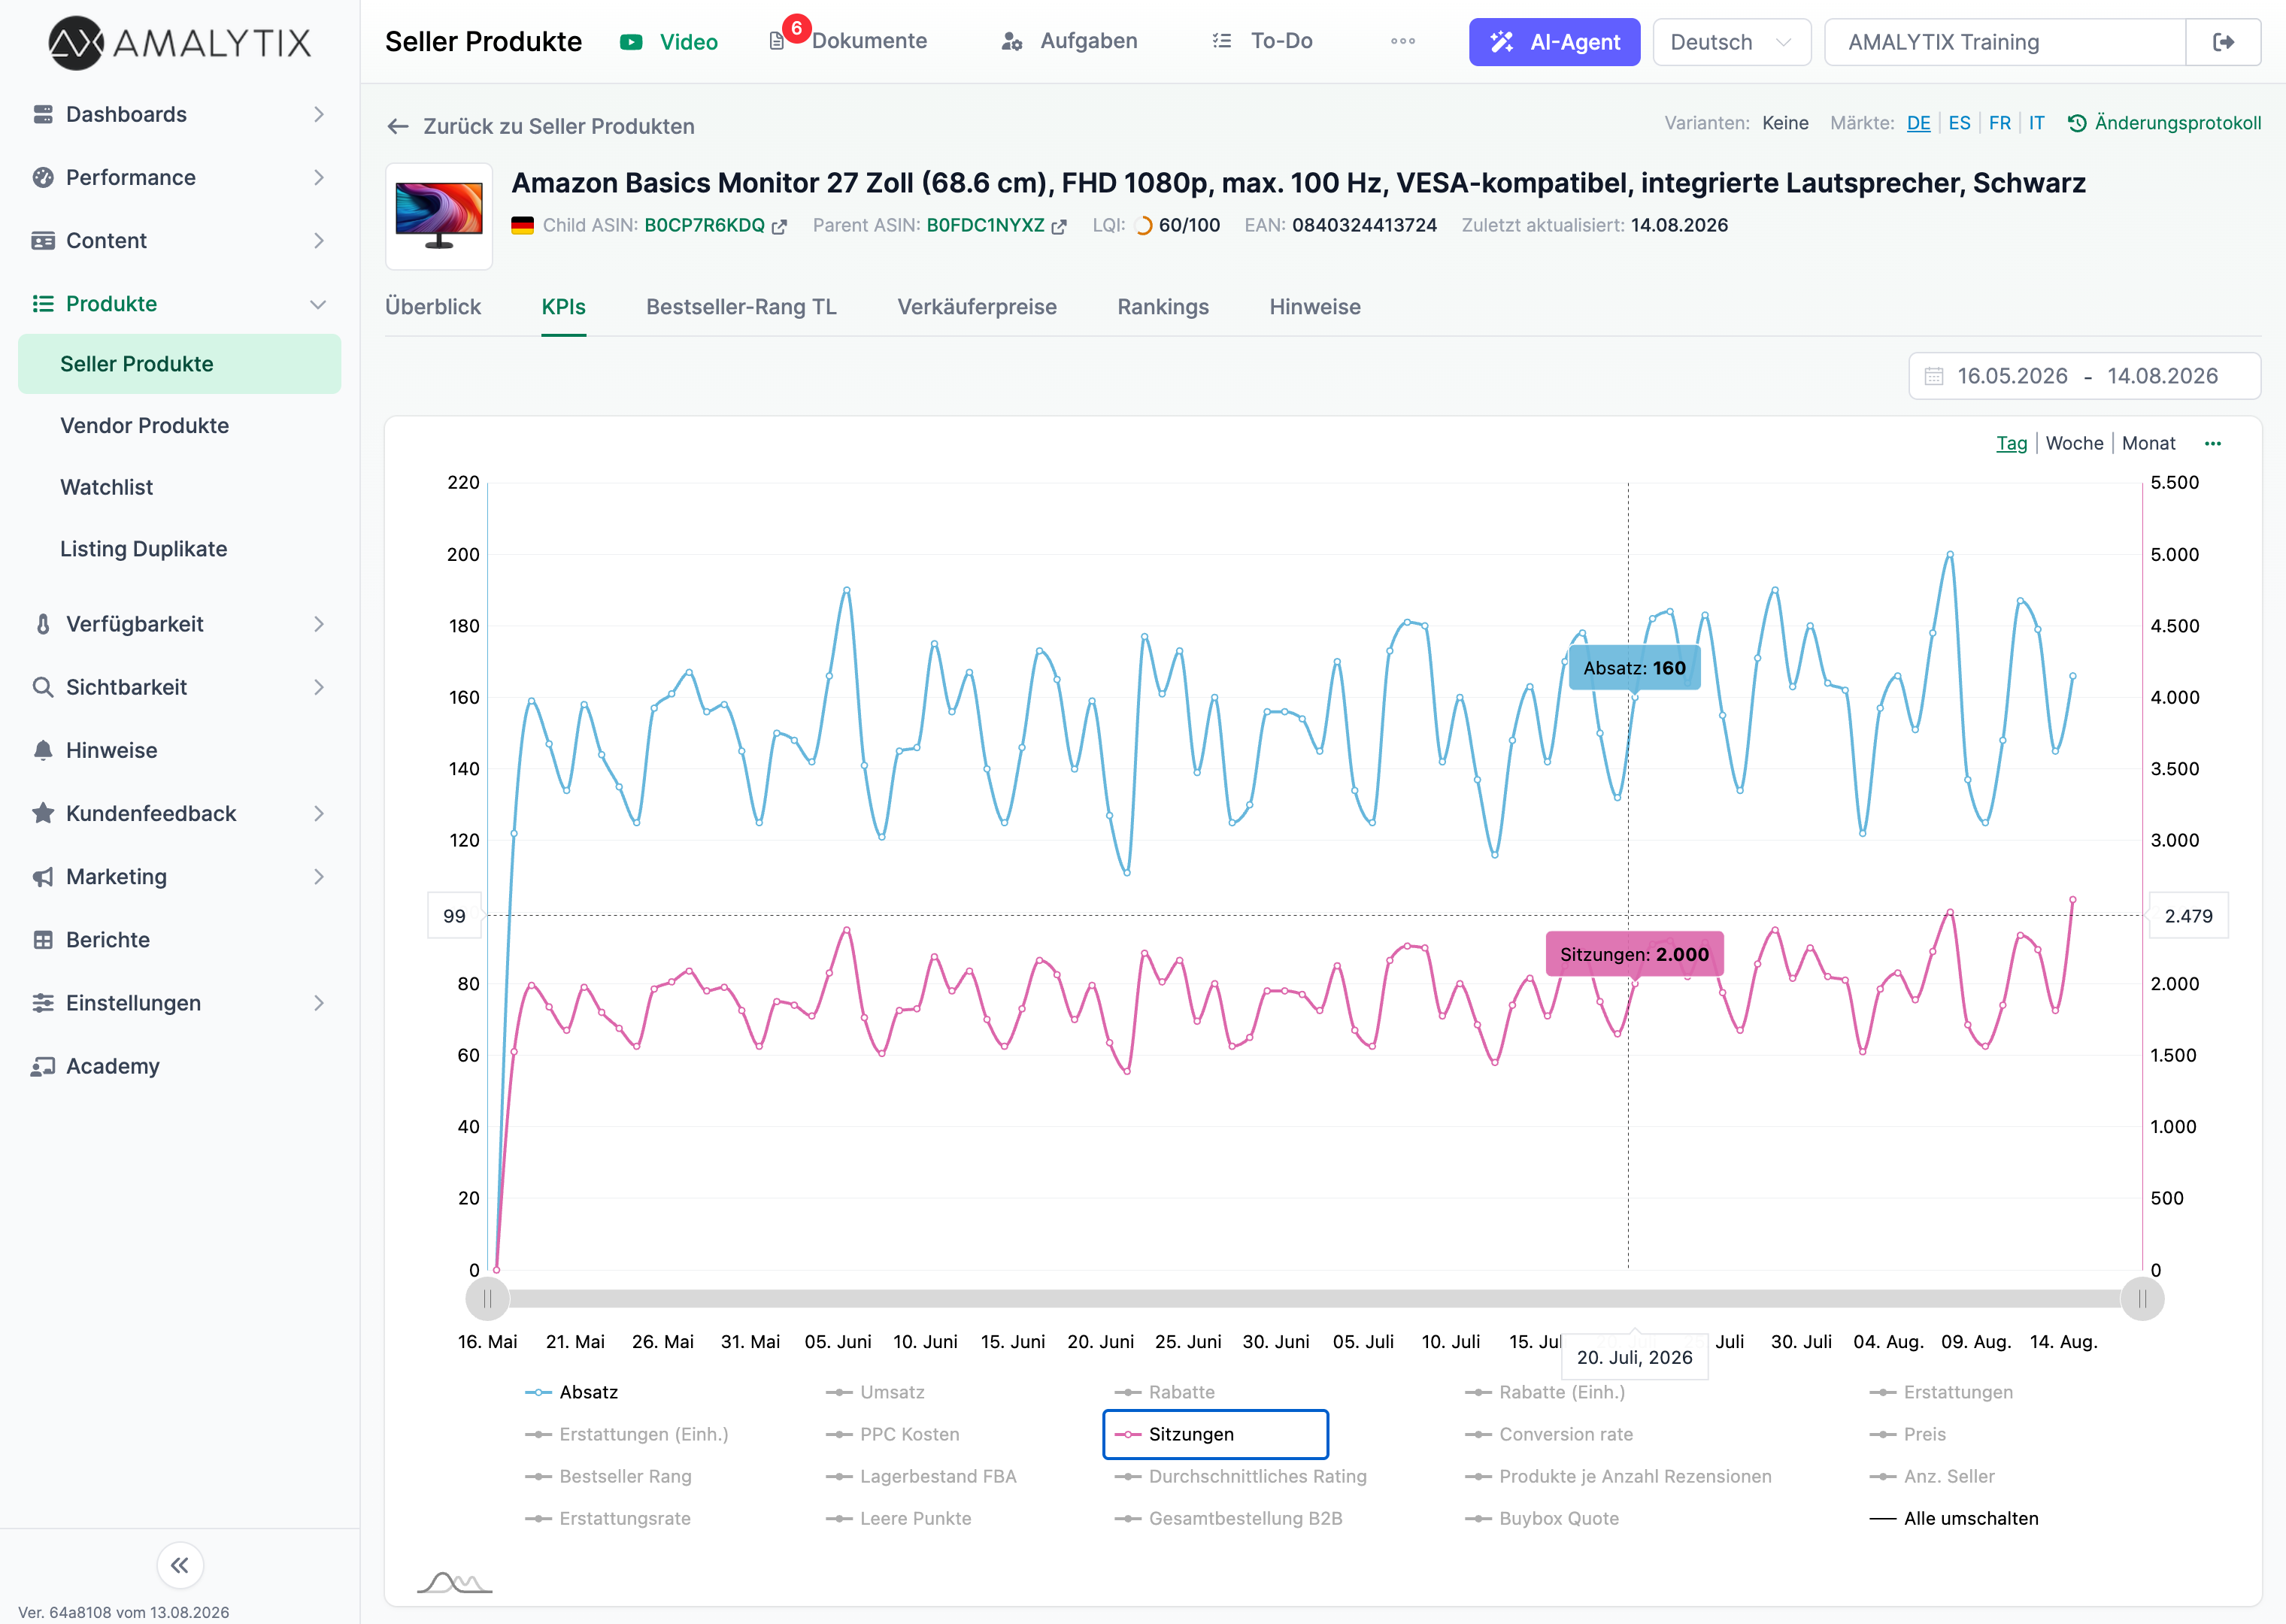This screenshot has height=1624, width=2286.
Task: Switch chart granularity to Woche
Action: 2074,443
